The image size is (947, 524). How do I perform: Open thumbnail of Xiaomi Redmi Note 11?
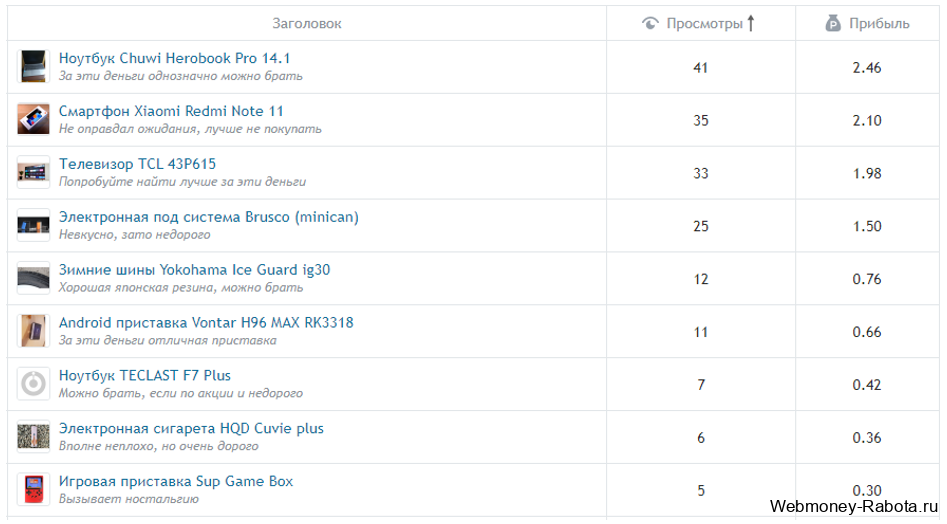tap(33, 120)
